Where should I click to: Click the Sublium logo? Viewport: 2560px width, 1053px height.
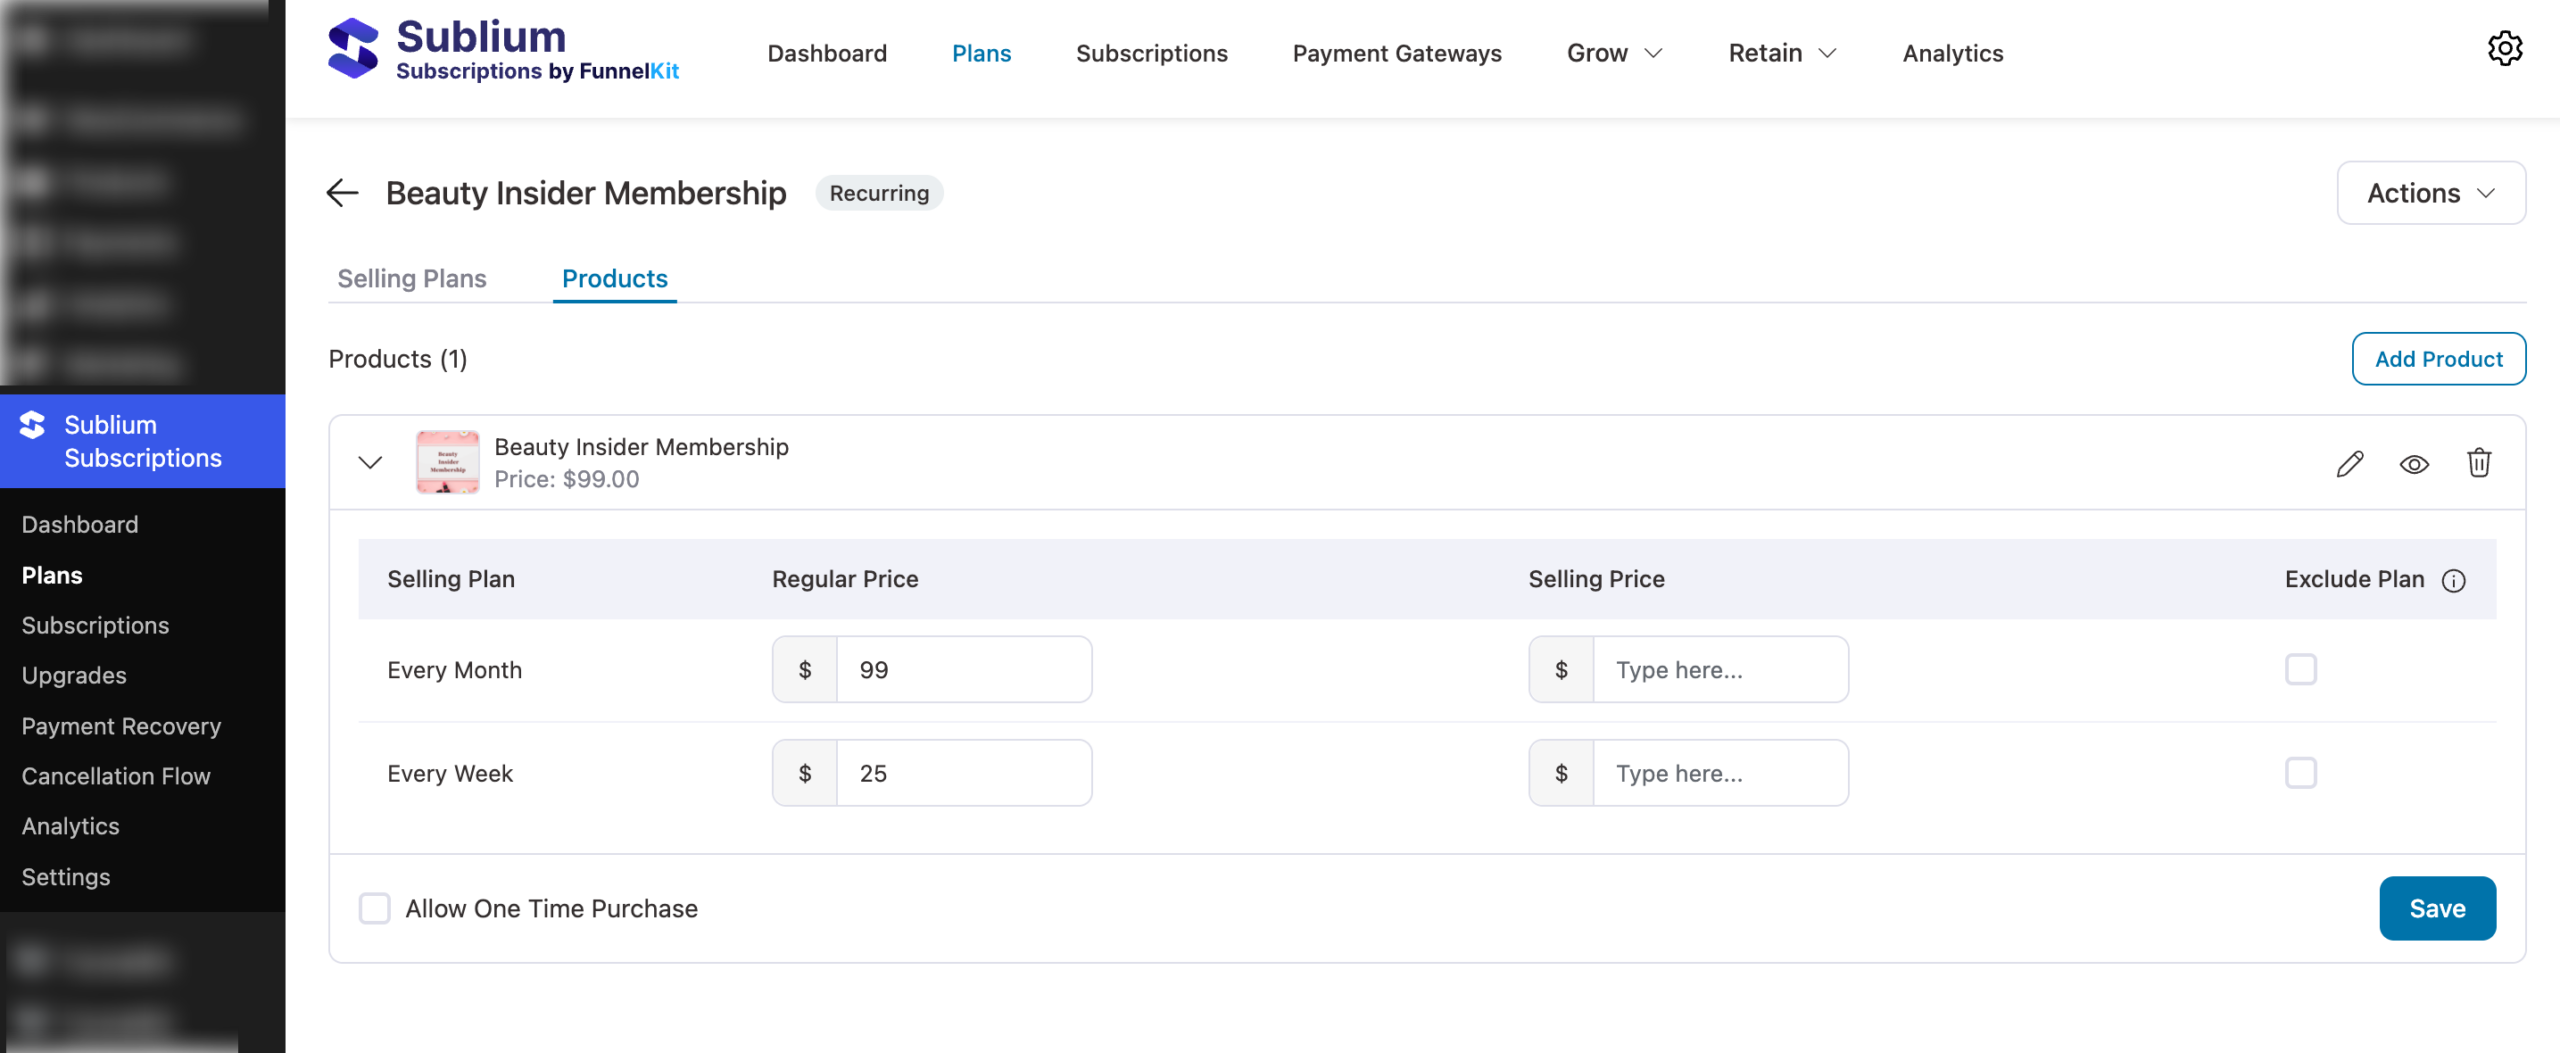coord(356,47)
